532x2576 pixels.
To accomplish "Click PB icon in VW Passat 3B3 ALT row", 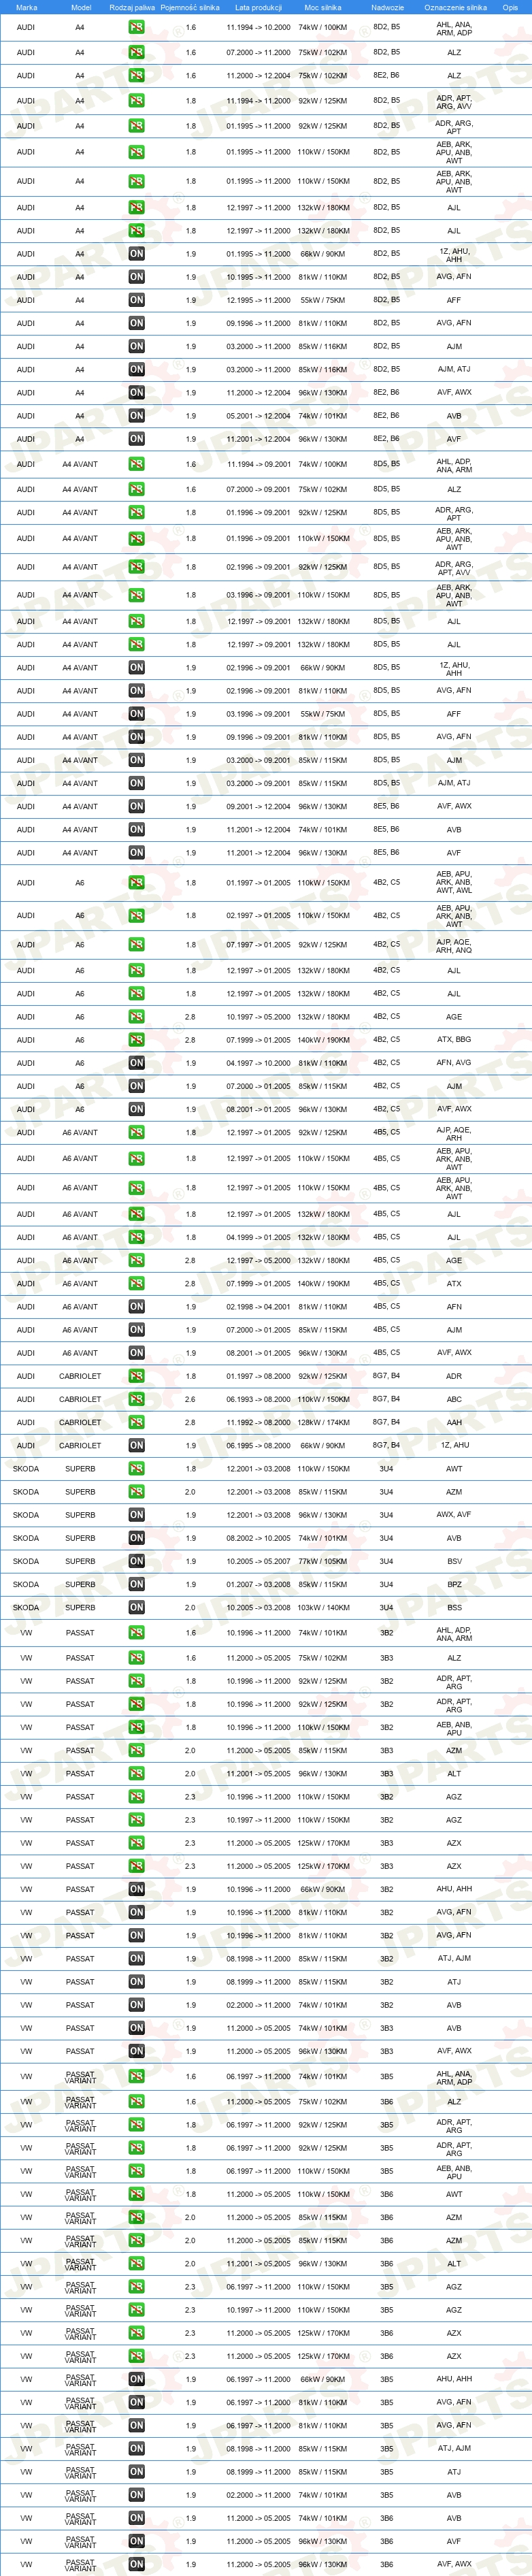I will pyautogui.click(x=136, y=1774).
